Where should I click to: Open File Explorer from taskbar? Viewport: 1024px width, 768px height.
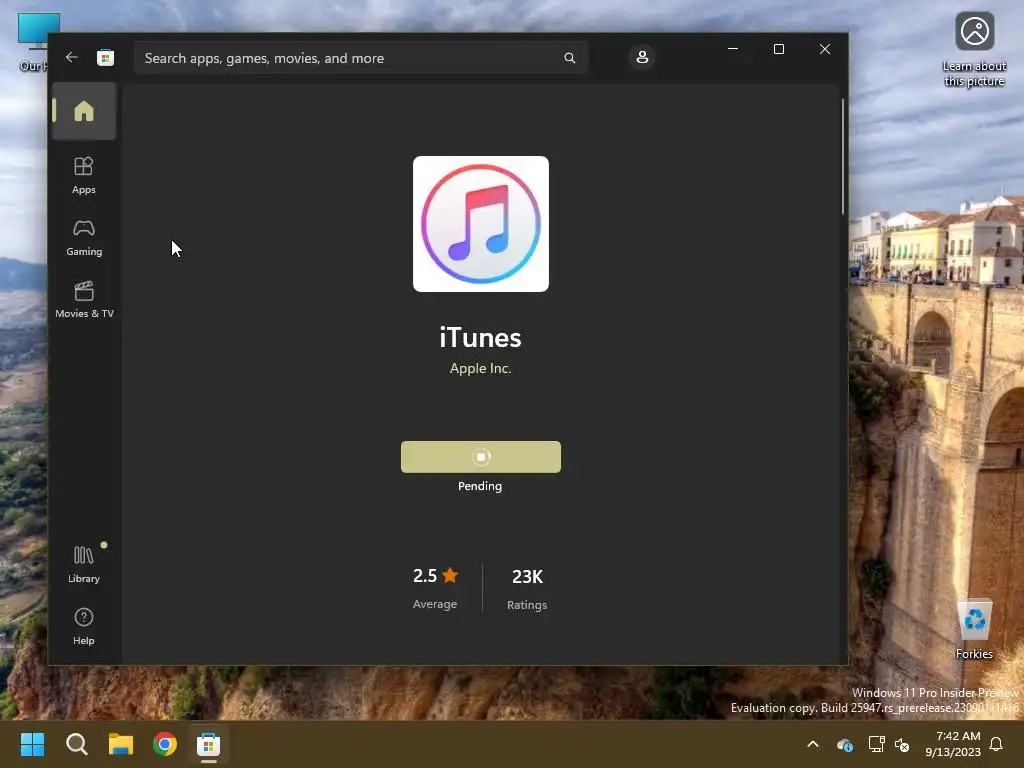(121, 744)
